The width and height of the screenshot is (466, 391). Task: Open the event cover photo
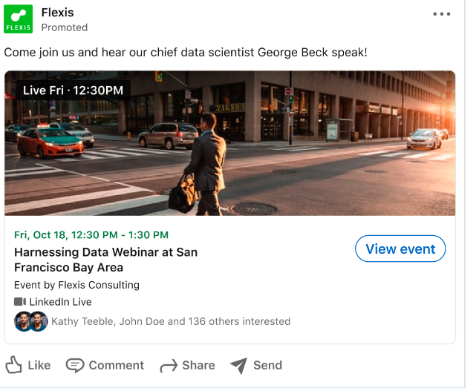point(230,143)
